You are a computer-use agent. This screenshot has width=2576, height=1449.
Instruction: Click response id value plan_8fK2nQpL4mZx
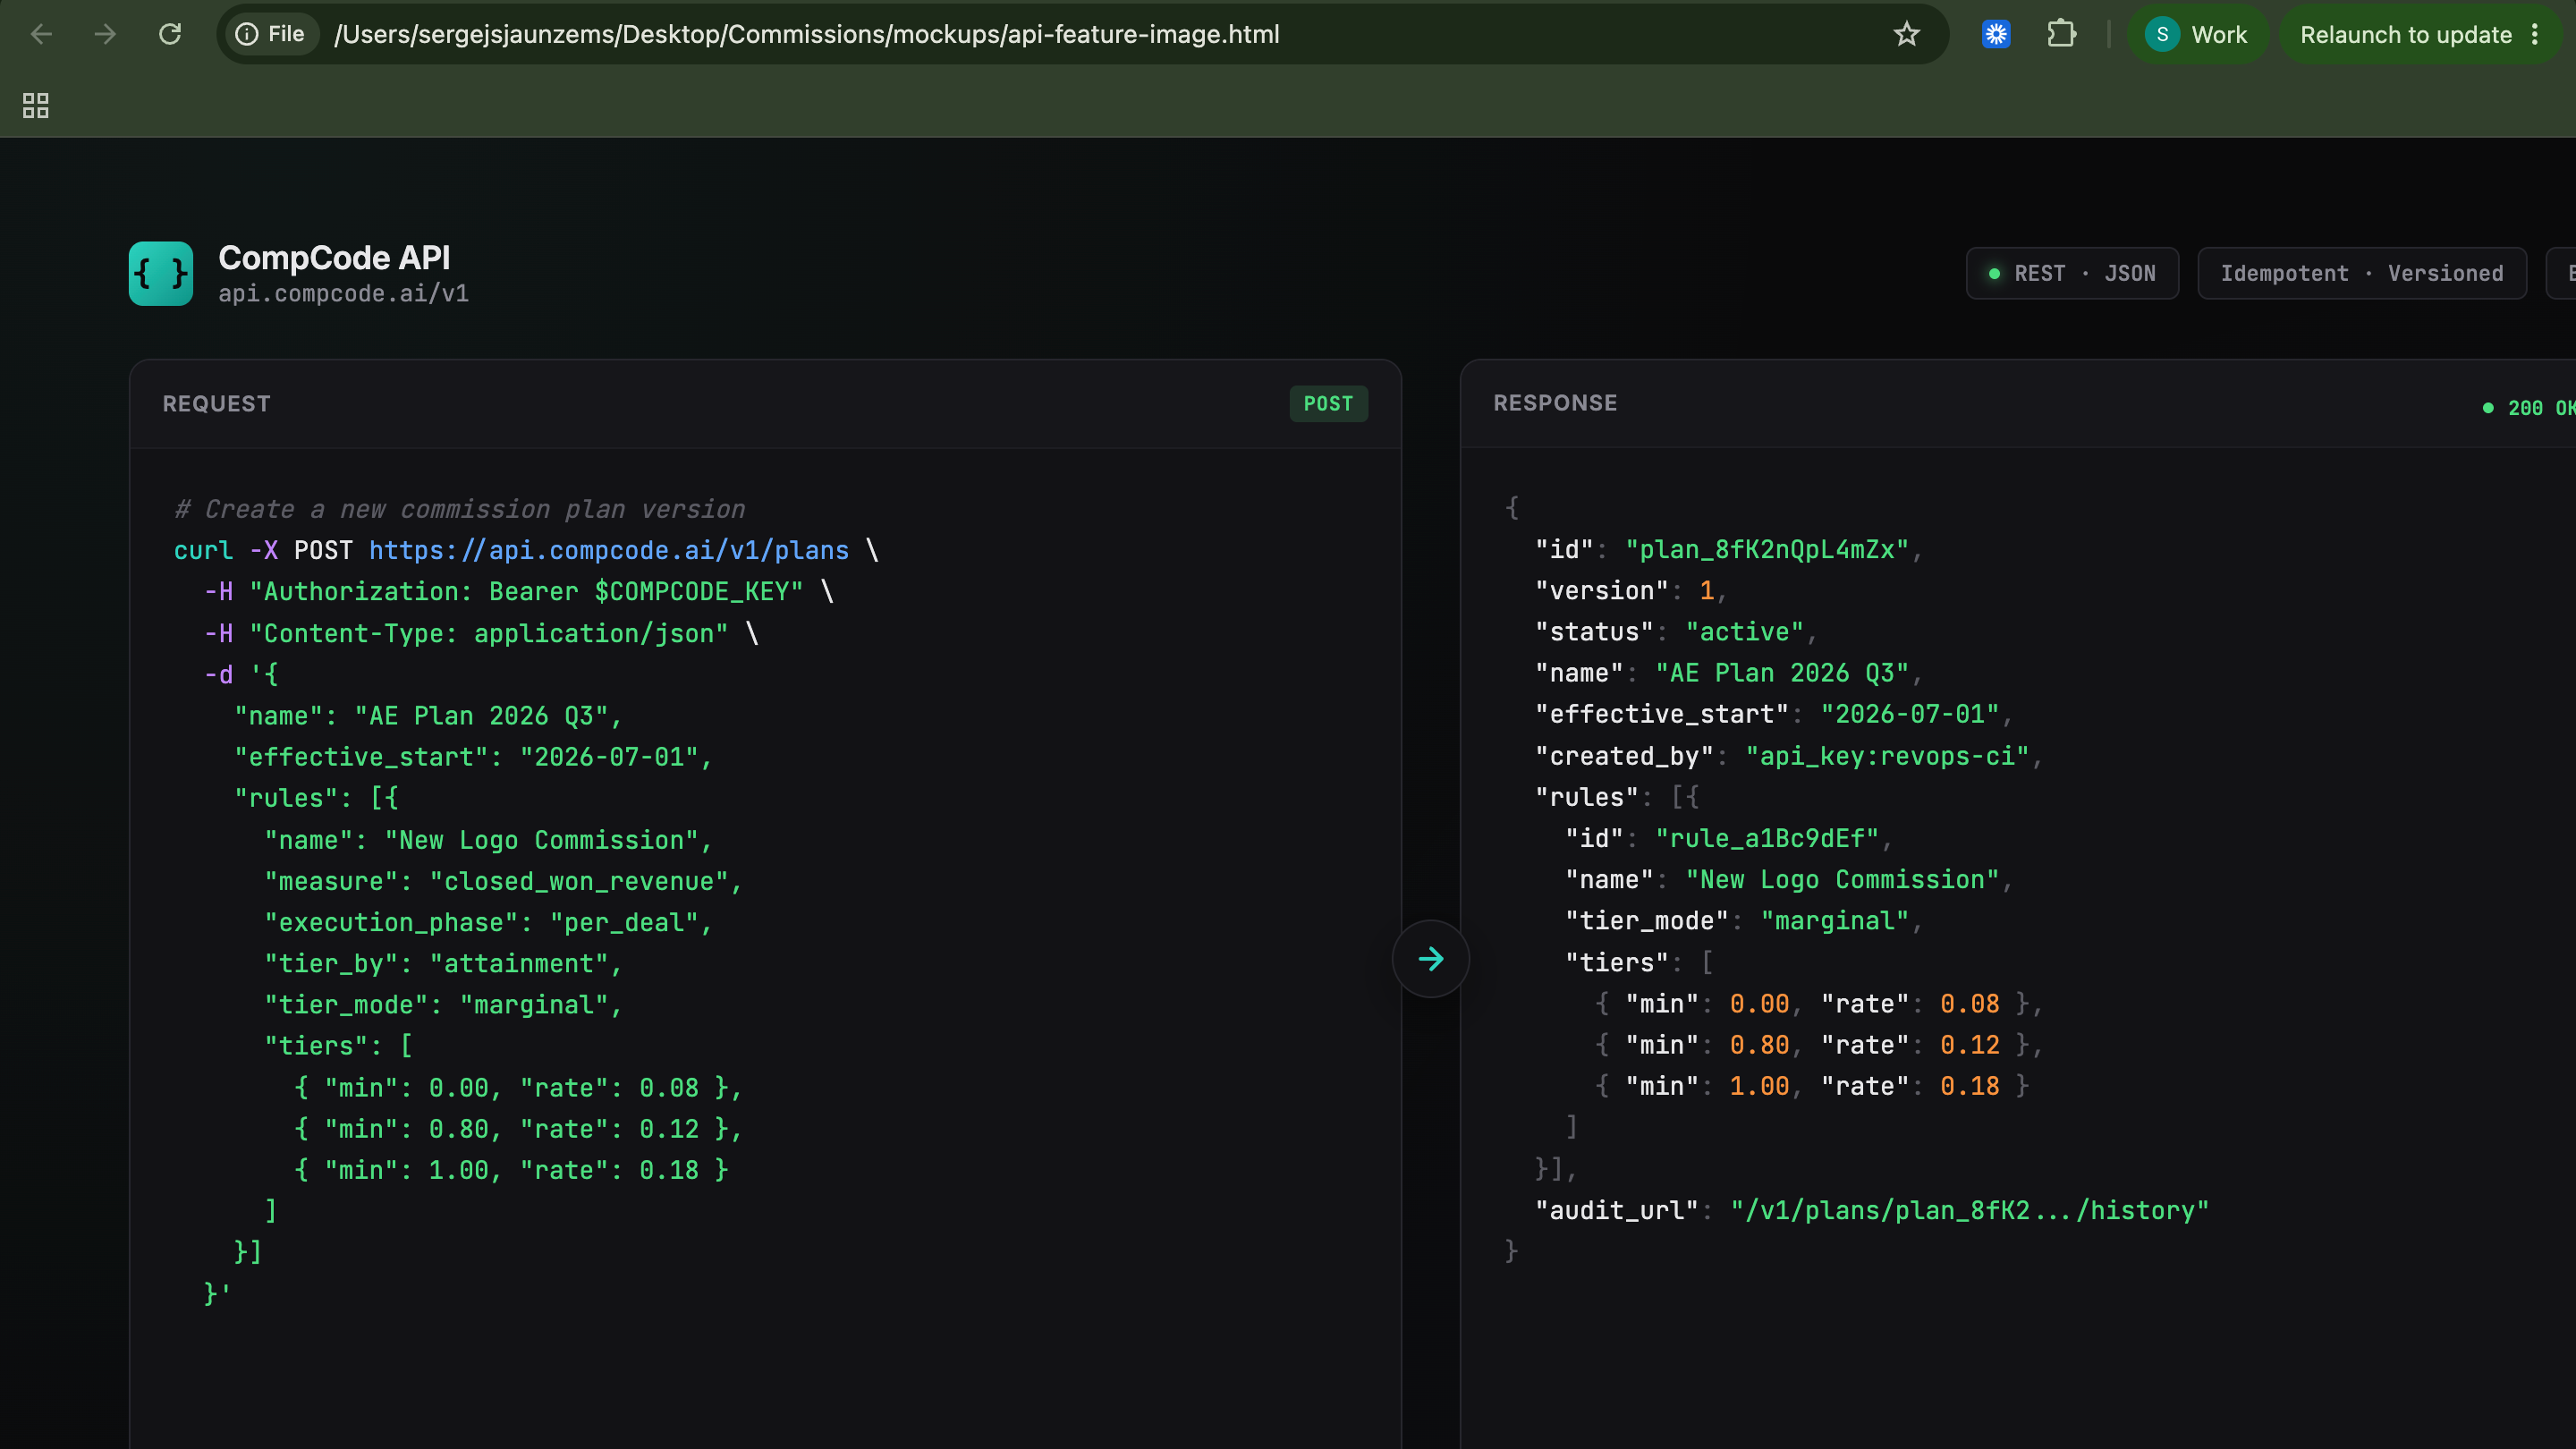(x=1767, y=549)
